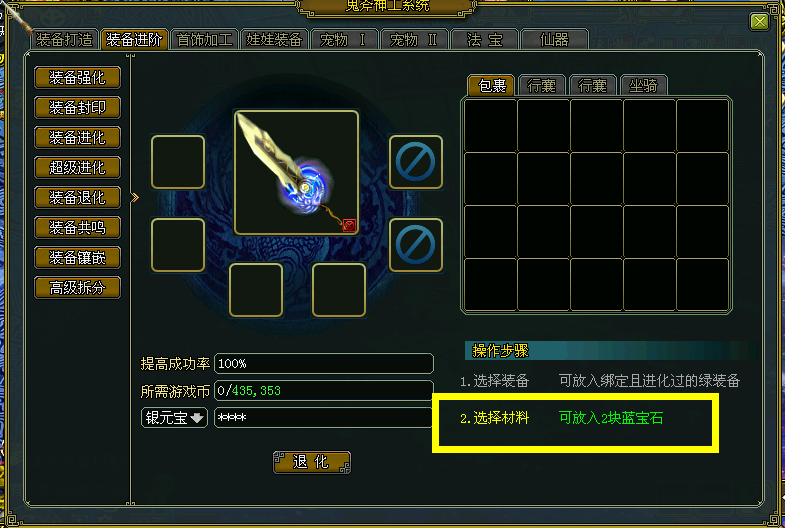The height and width of the screenshot is (528, 785).
Task: Click the small red lock badge on the sword
Action: click(349, 225)
